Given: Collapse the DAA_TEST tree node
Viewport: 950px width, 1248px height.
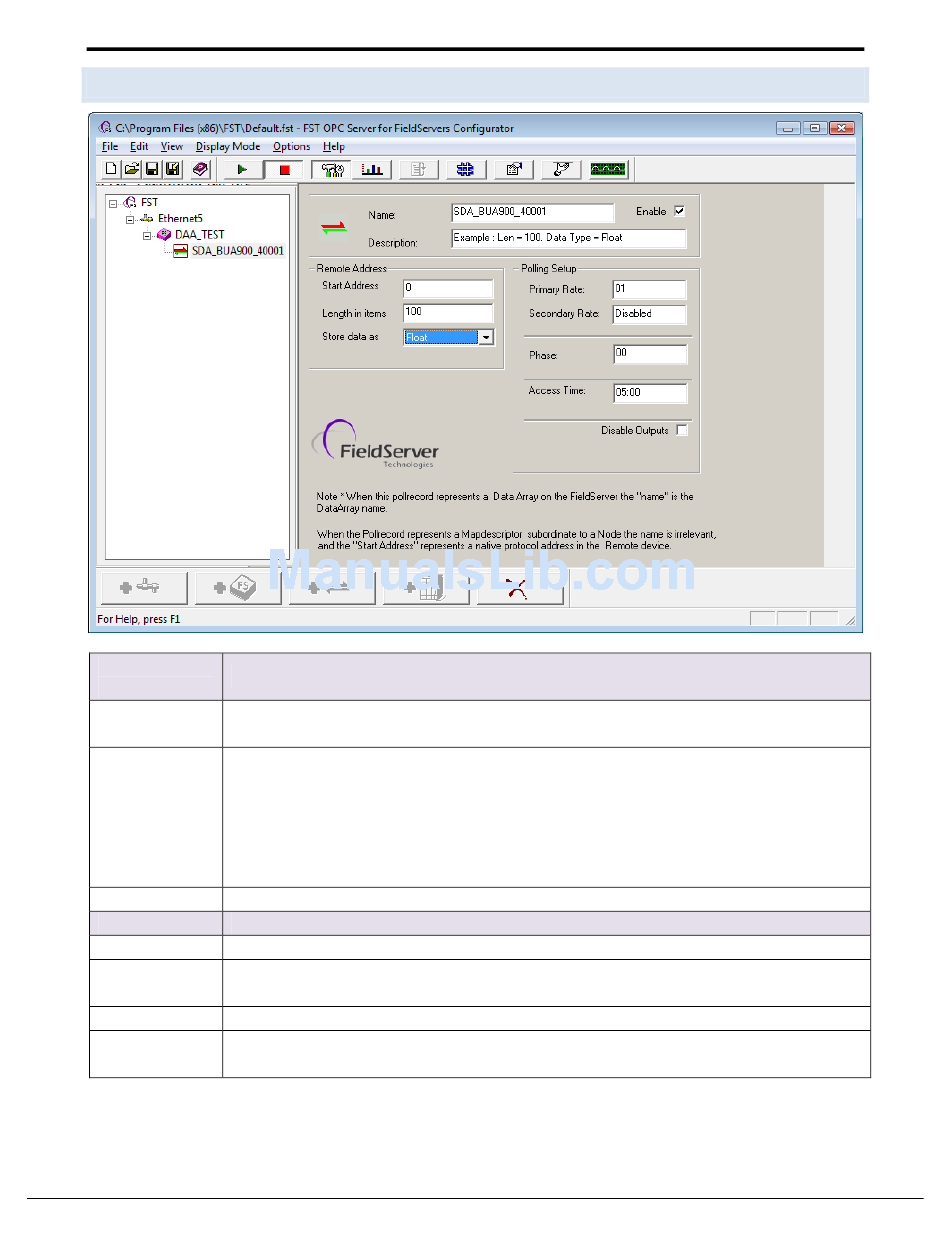Looking at the screenshot, I should tap(147, 235).
